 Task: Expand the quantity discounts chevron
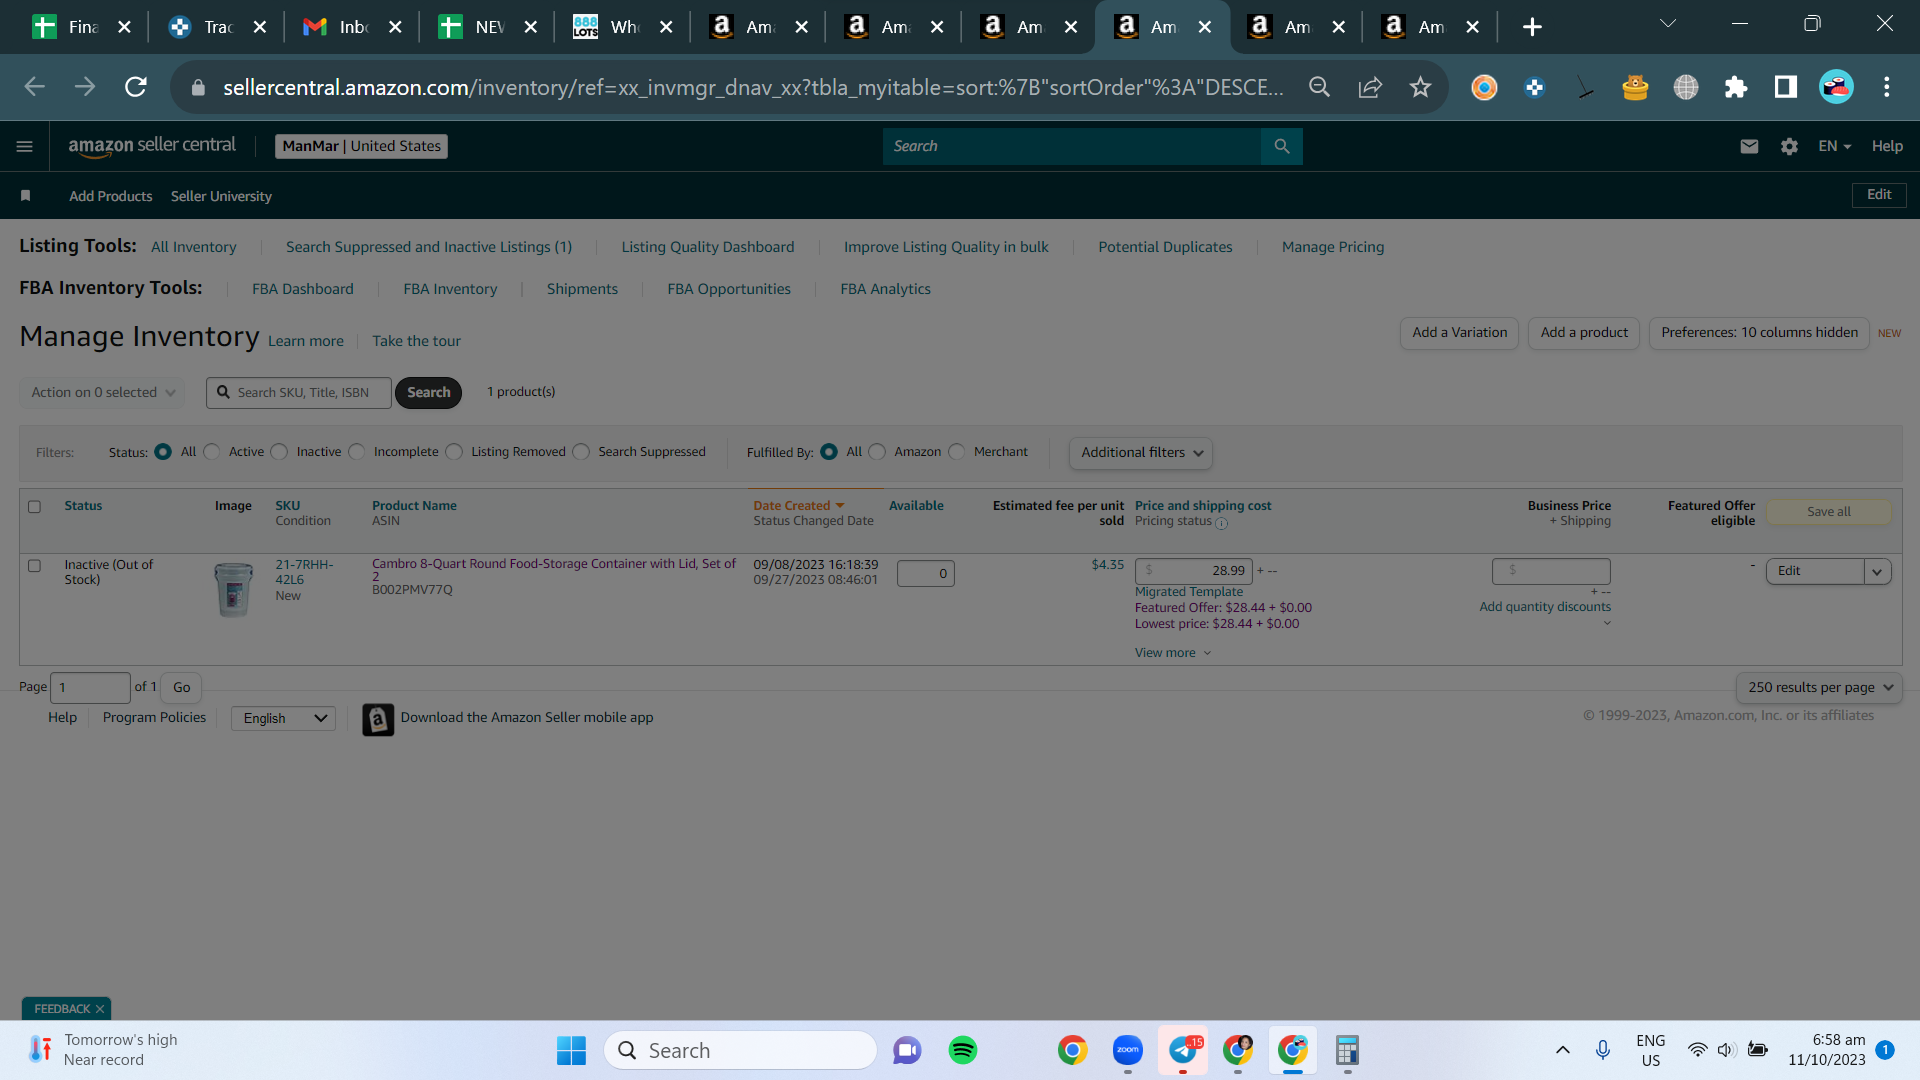(x=1607, y=624)
